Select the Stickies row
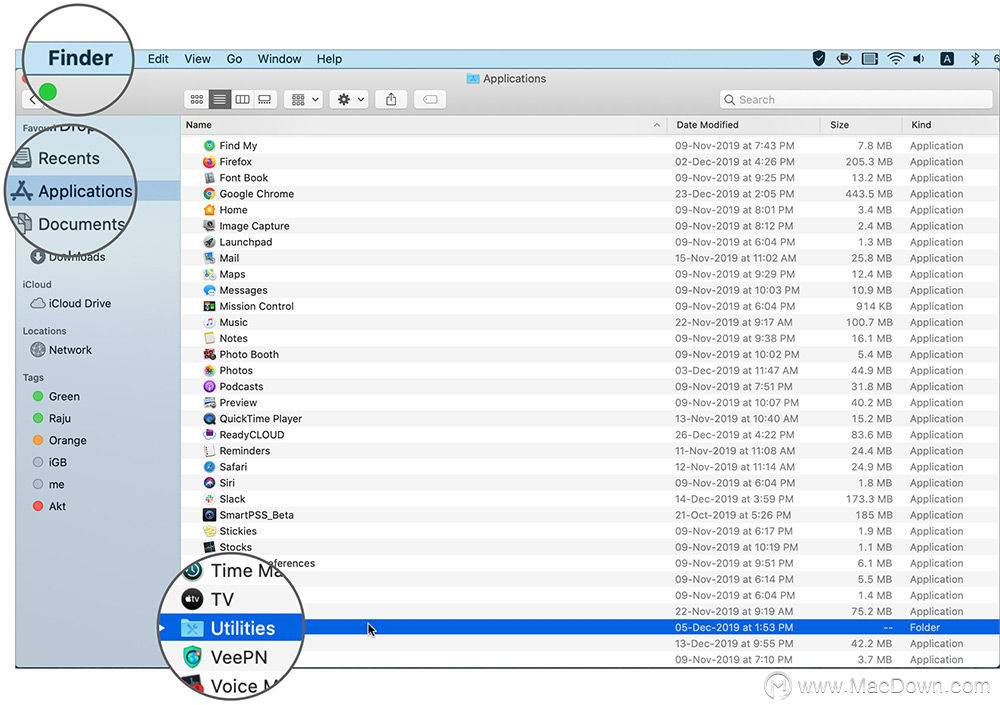 coord(590,531)
